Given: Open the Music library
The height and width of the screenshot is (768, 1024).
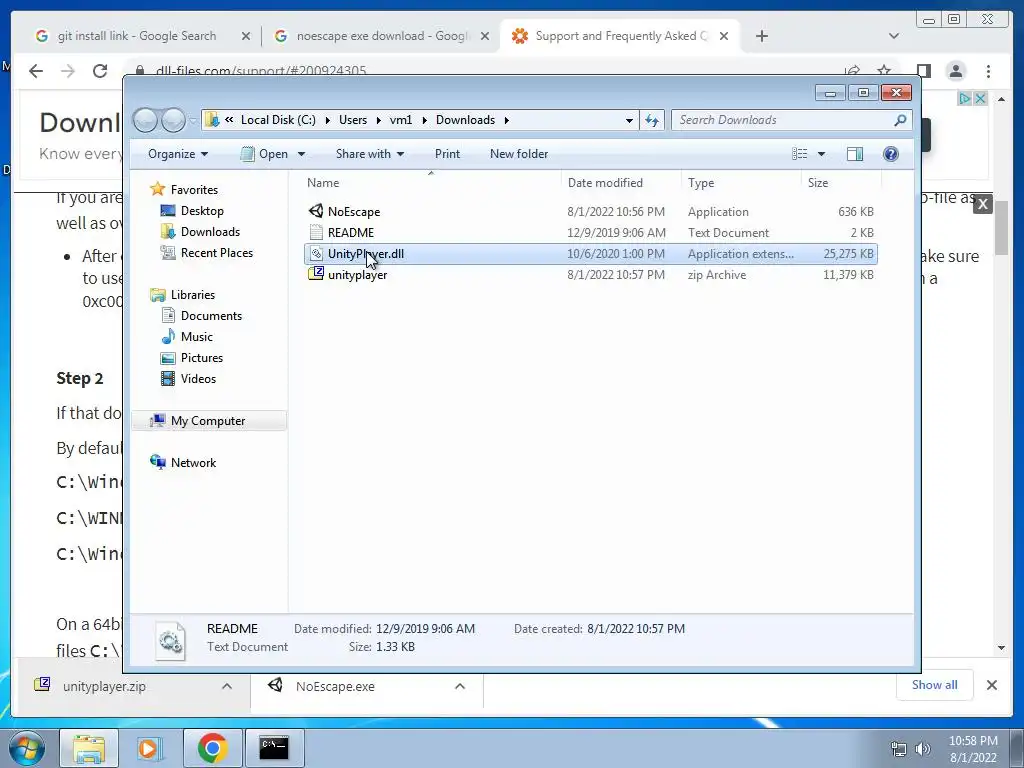Looking at the screenshot, I should tap(196, 337).
